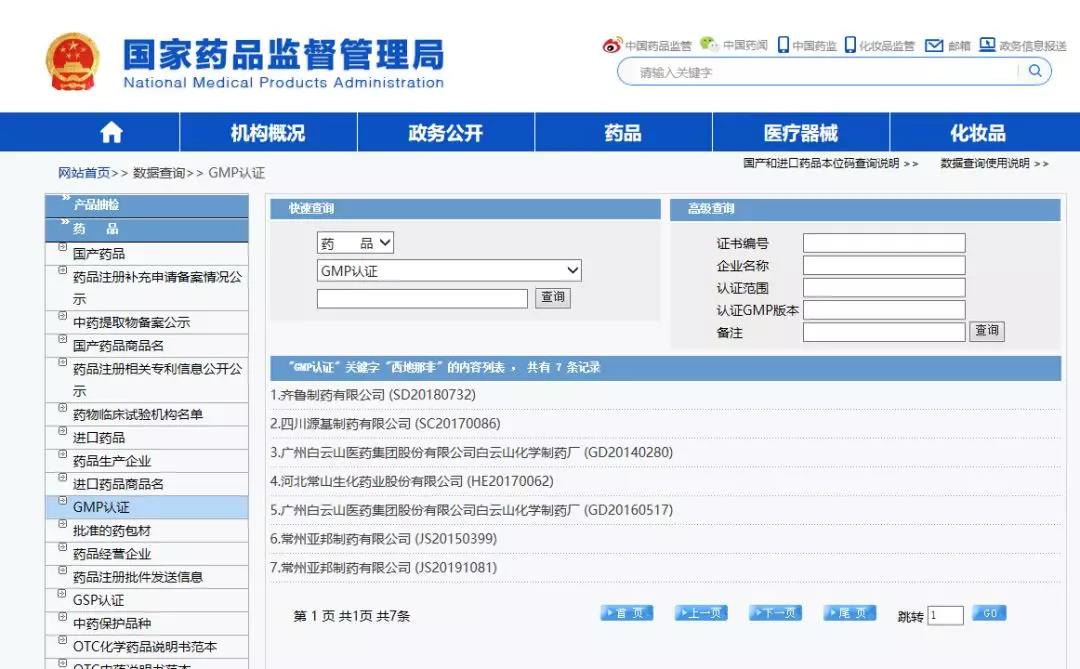Click the home icon in the navigation bar

pyautogui.click(x=110, y=131)
